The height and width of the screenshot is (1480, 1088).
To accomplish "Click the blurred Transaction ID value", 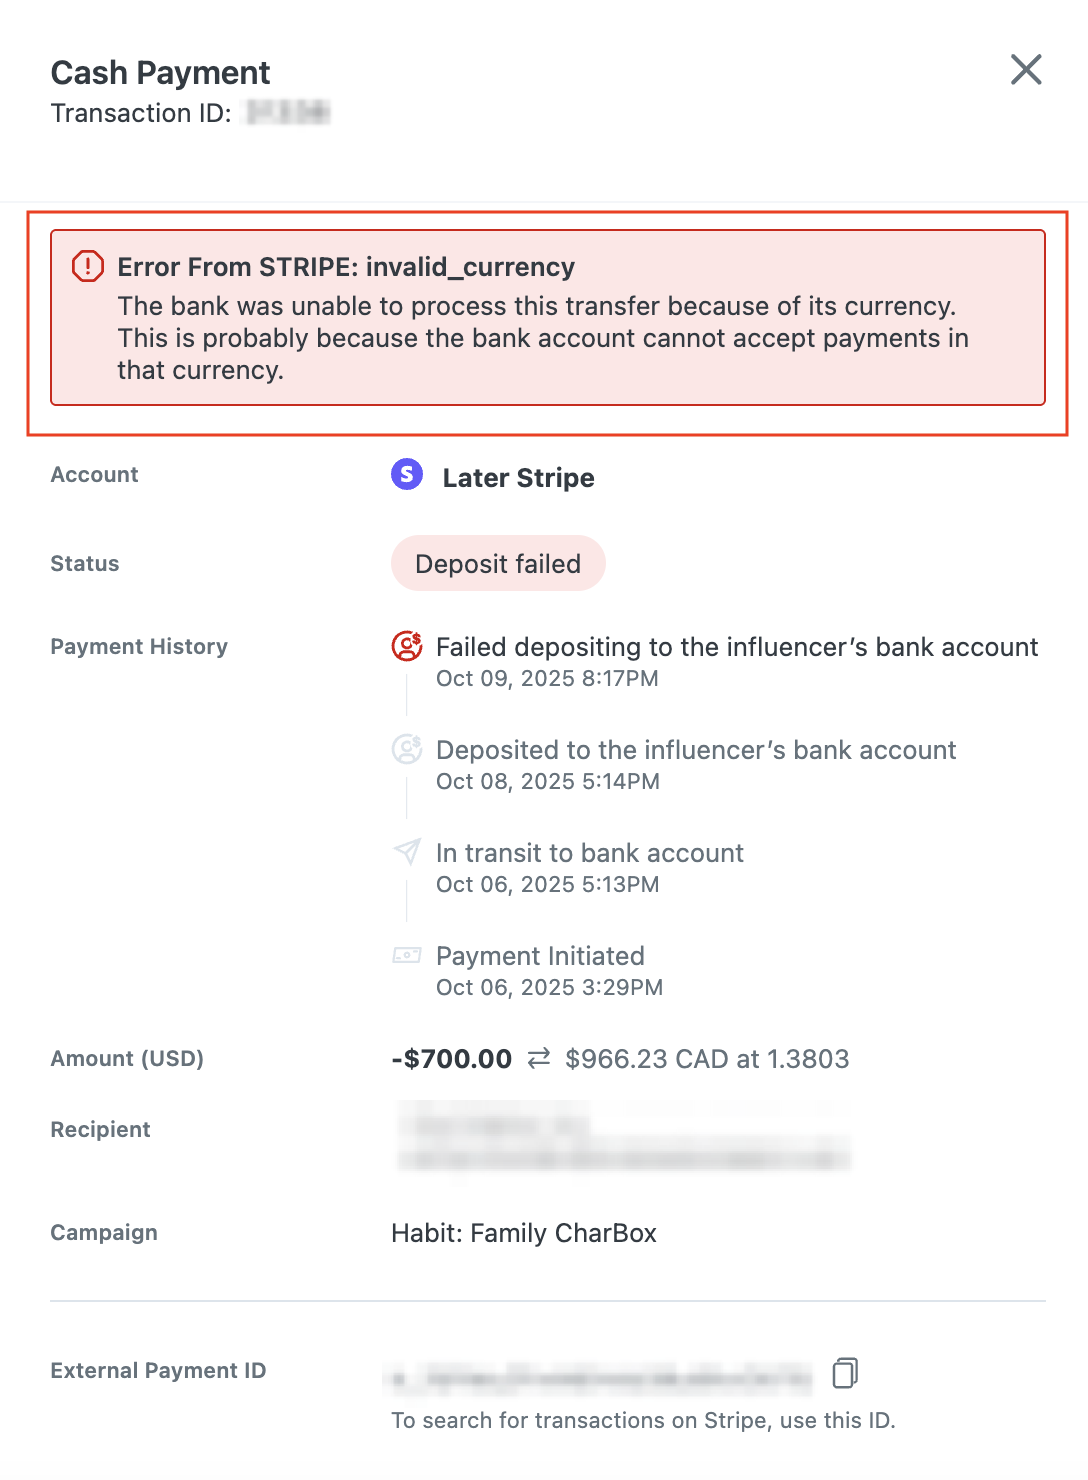I will tap(288, 113).
